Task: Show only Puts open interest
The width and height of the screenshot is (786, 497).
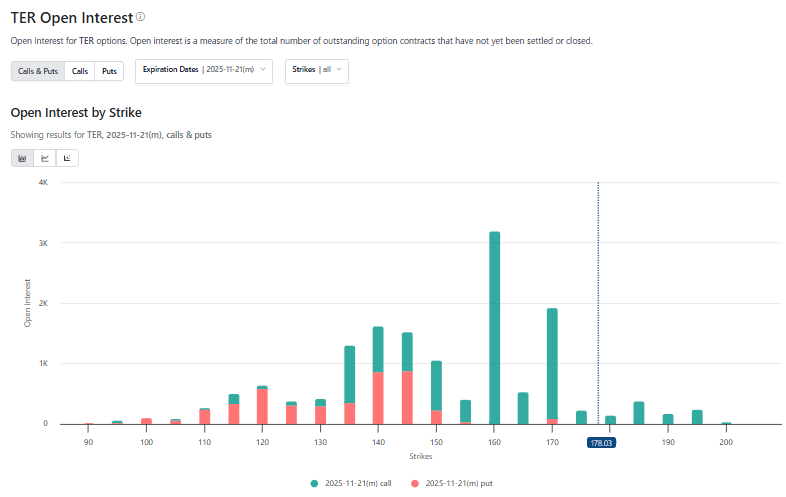Action: (110, 71)
